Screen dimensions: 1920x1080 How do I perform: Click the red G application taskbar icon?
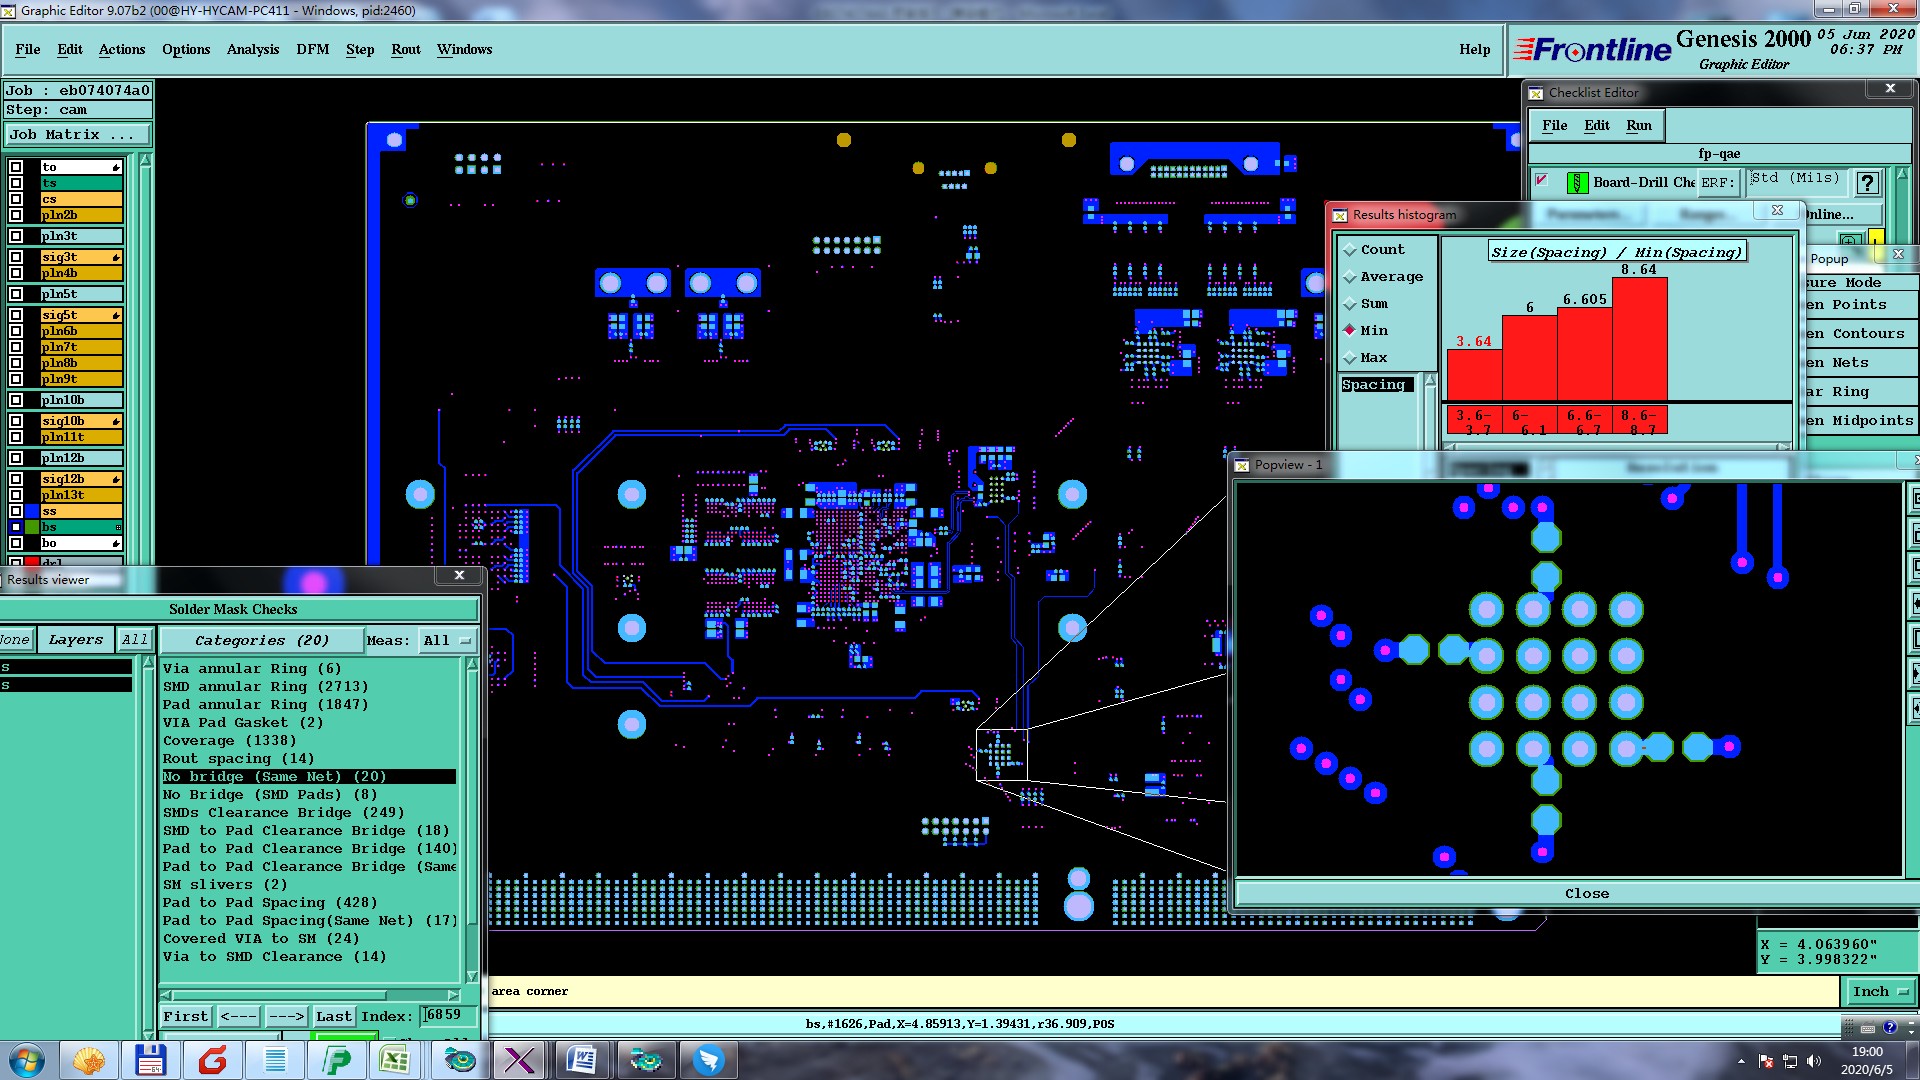212,1060
